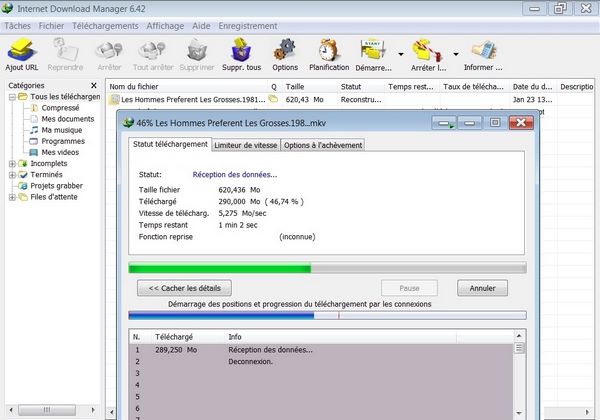Expand the Terminés category

click(12, 175)
